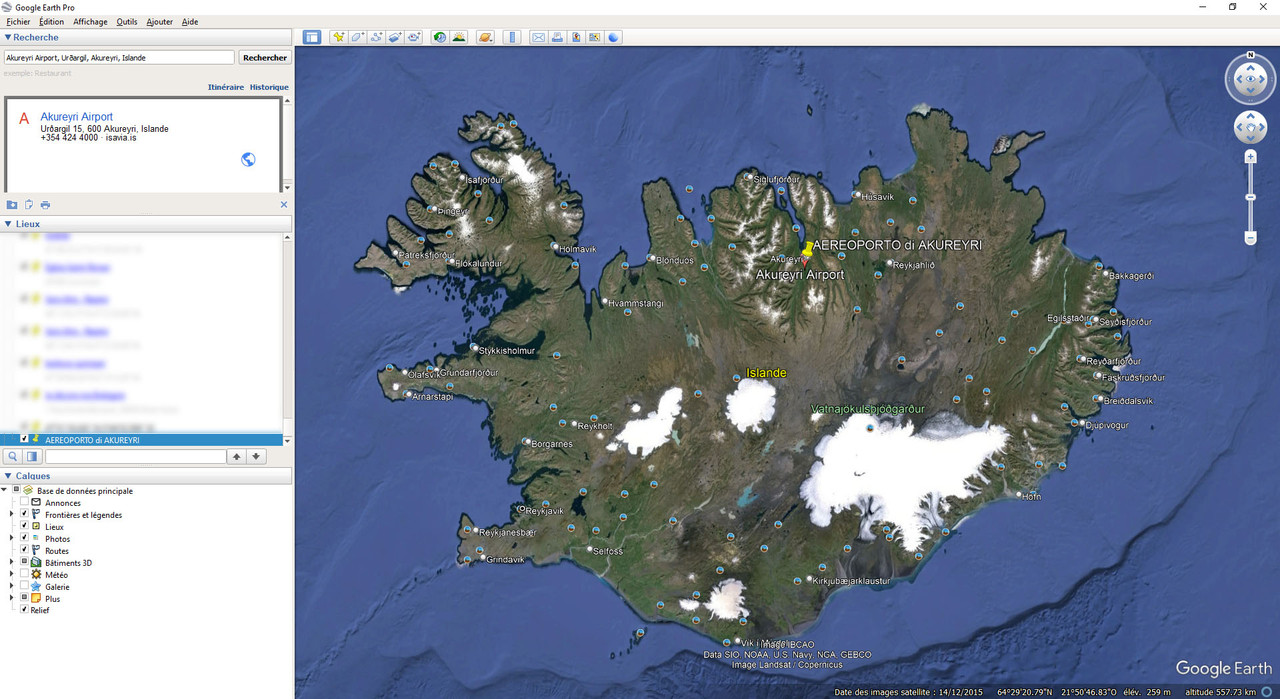This screenshot has height=699, width=1280.
Task: Expand the Météo tree node
Action: (x=12, y=575)
